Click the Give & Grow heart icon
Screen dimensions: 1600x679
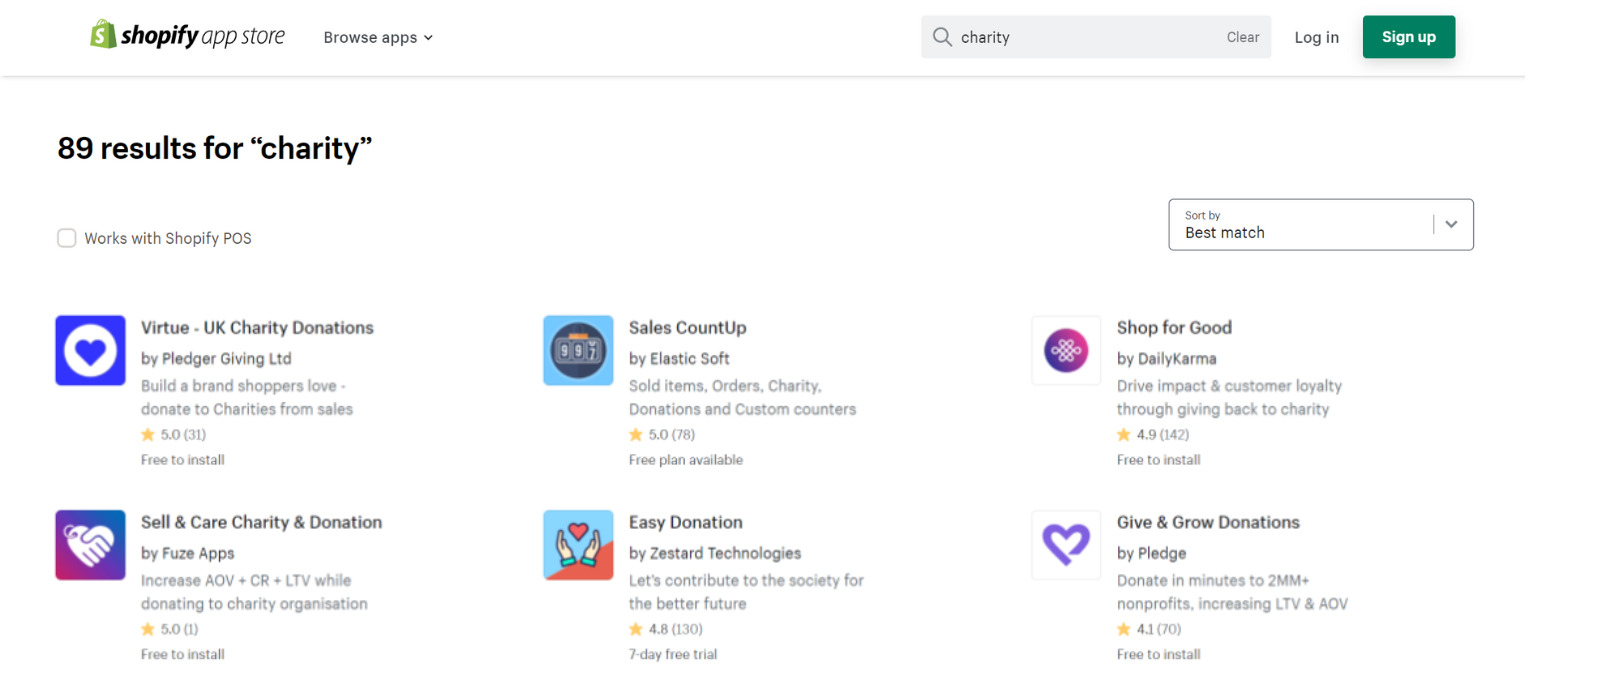tap(1066, 546)
